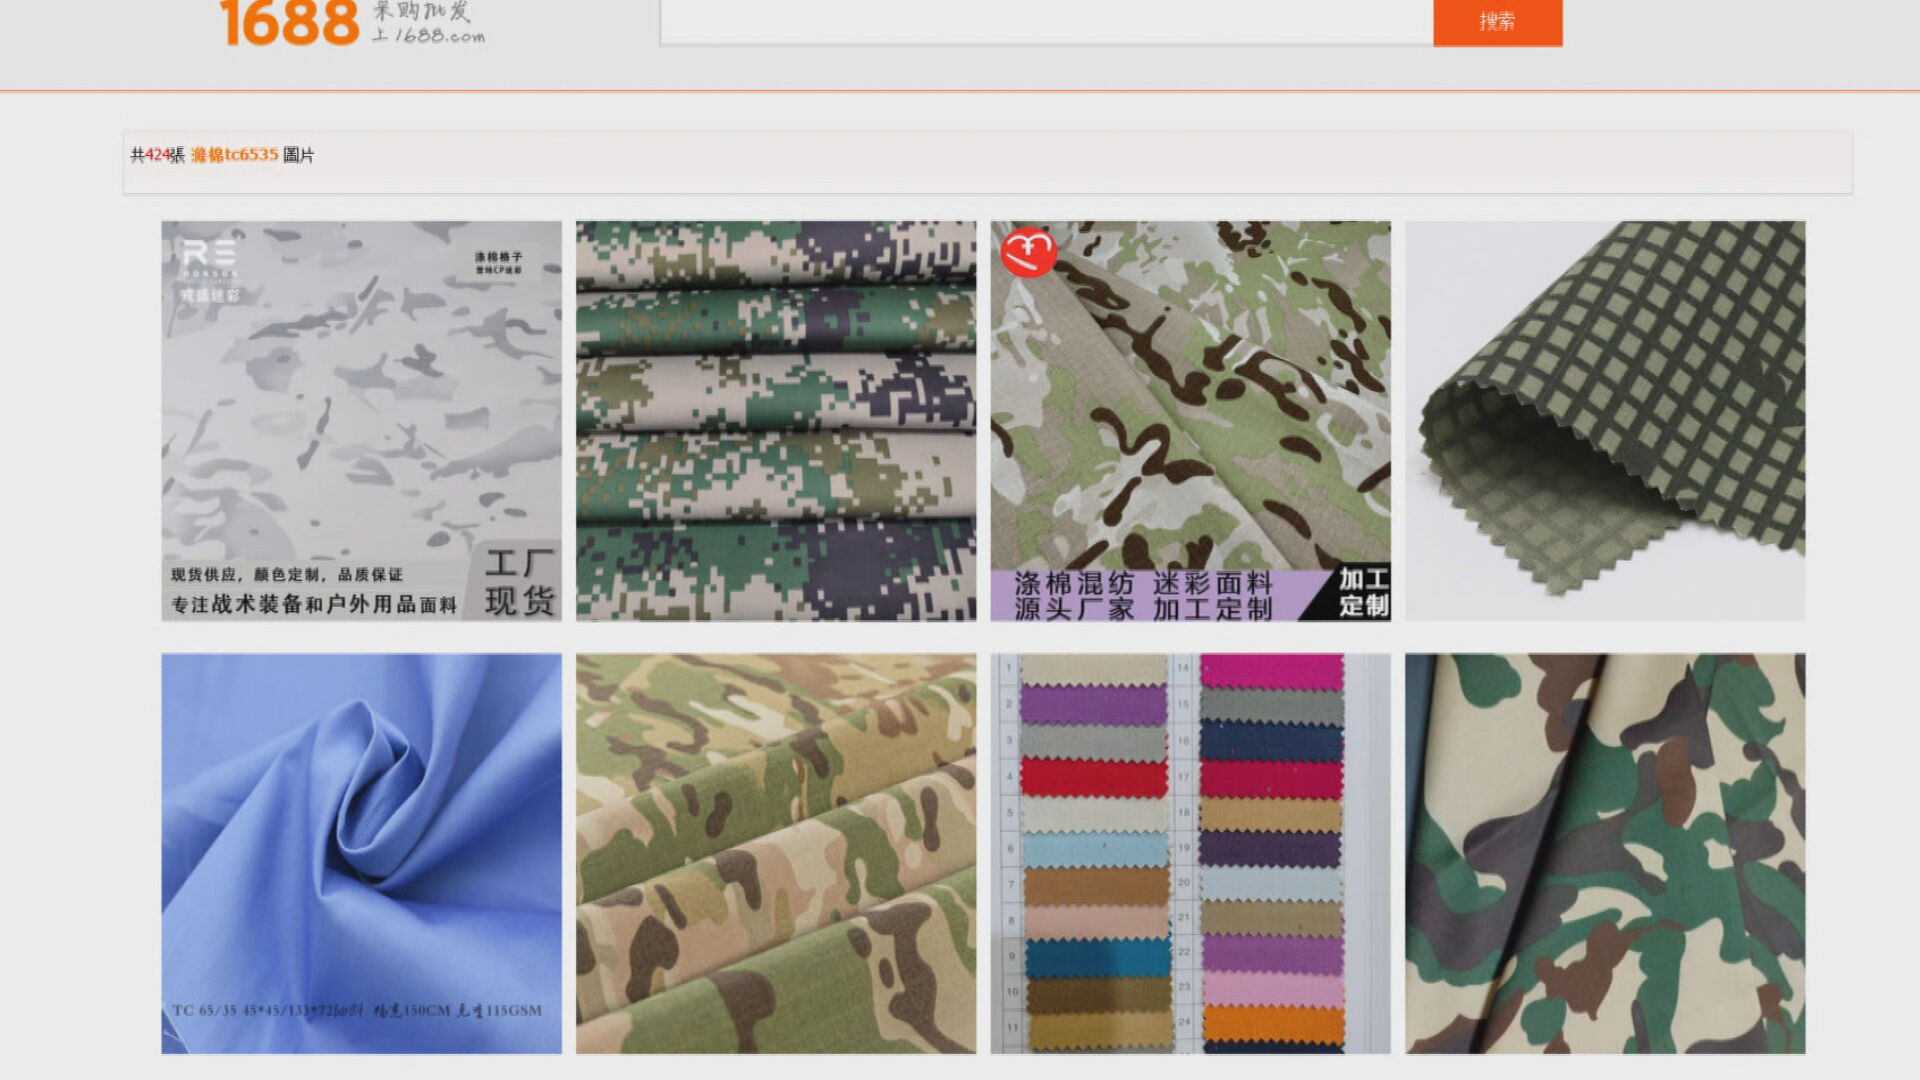Screen dimensions: 1920x1080
Task: Click the 共424张 result count text
Action: pos(157,155)
